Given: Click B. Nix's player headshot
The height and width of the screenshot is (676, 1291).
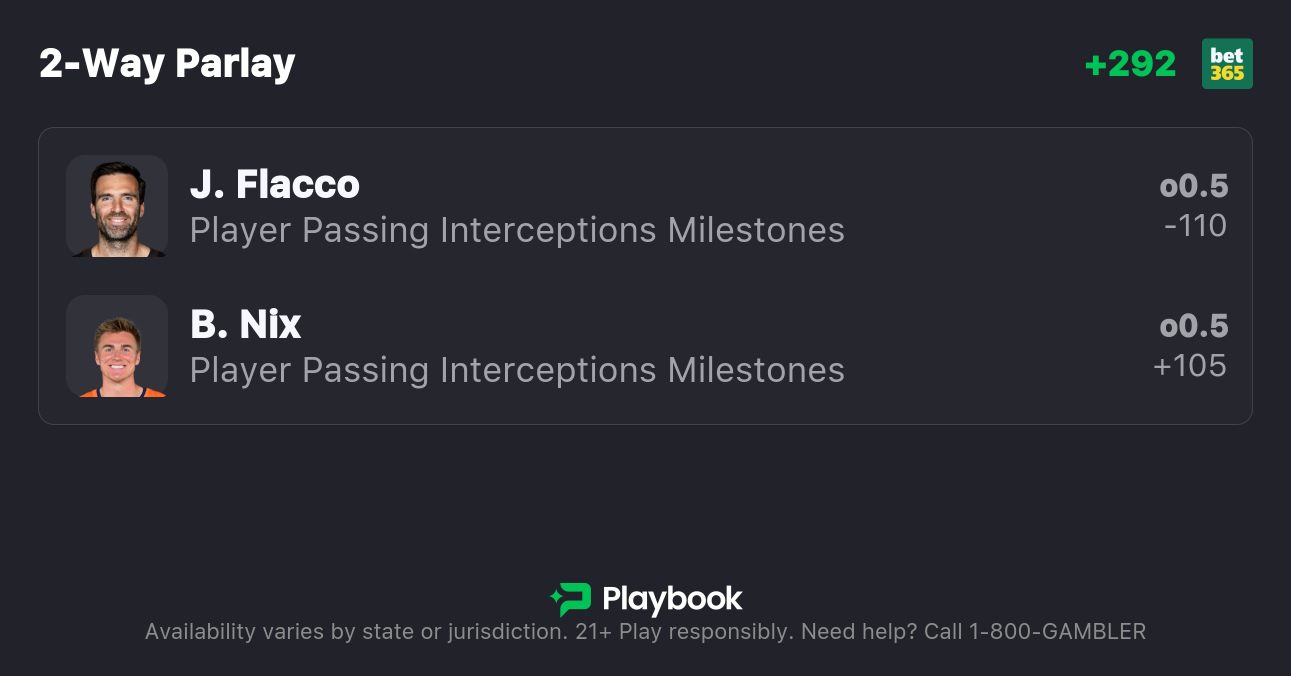Looking at the screenshot, I should 117,346.
